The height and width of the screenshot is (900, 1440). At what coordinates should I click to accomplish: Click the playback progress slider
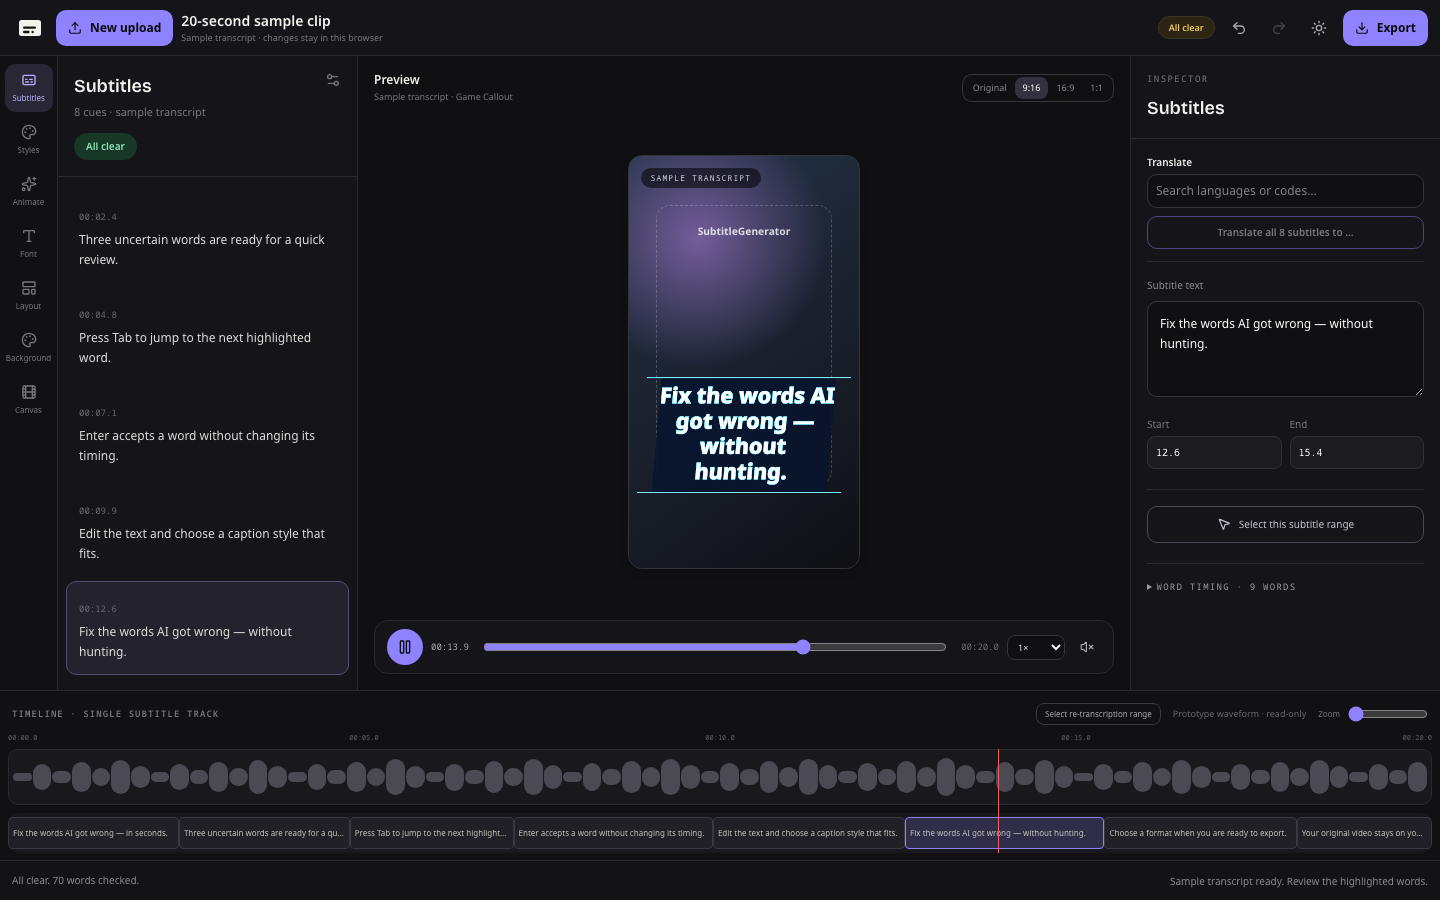coord(715,647)
